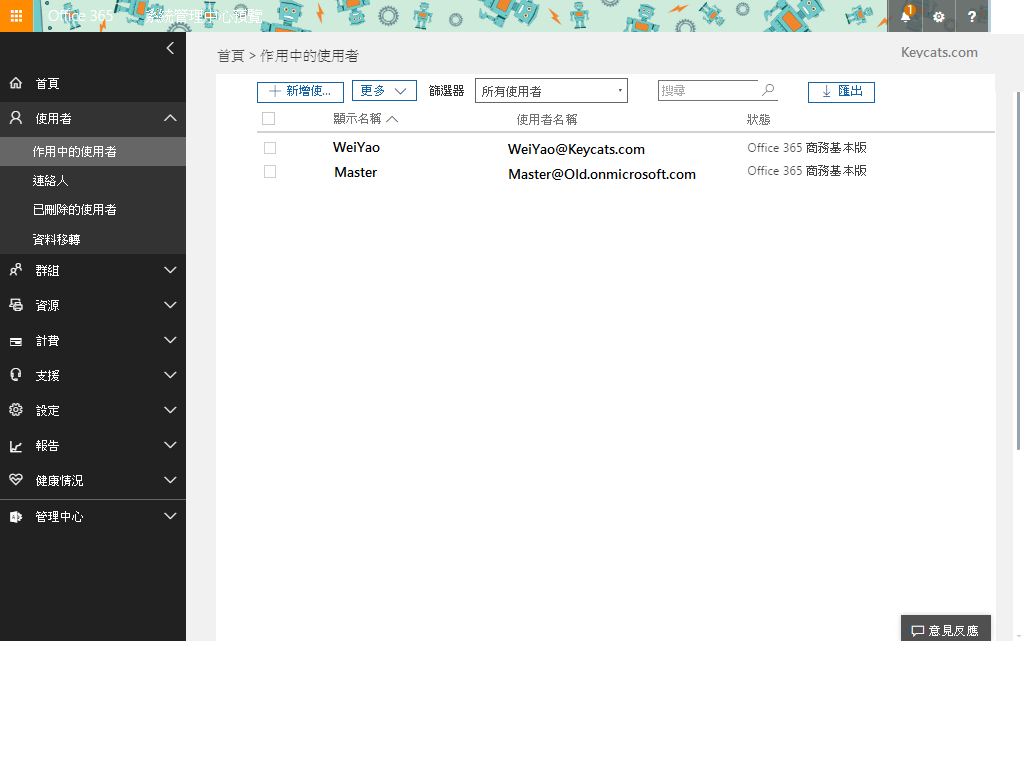Click the settings gear icon in sidebar

pos(16,409)
